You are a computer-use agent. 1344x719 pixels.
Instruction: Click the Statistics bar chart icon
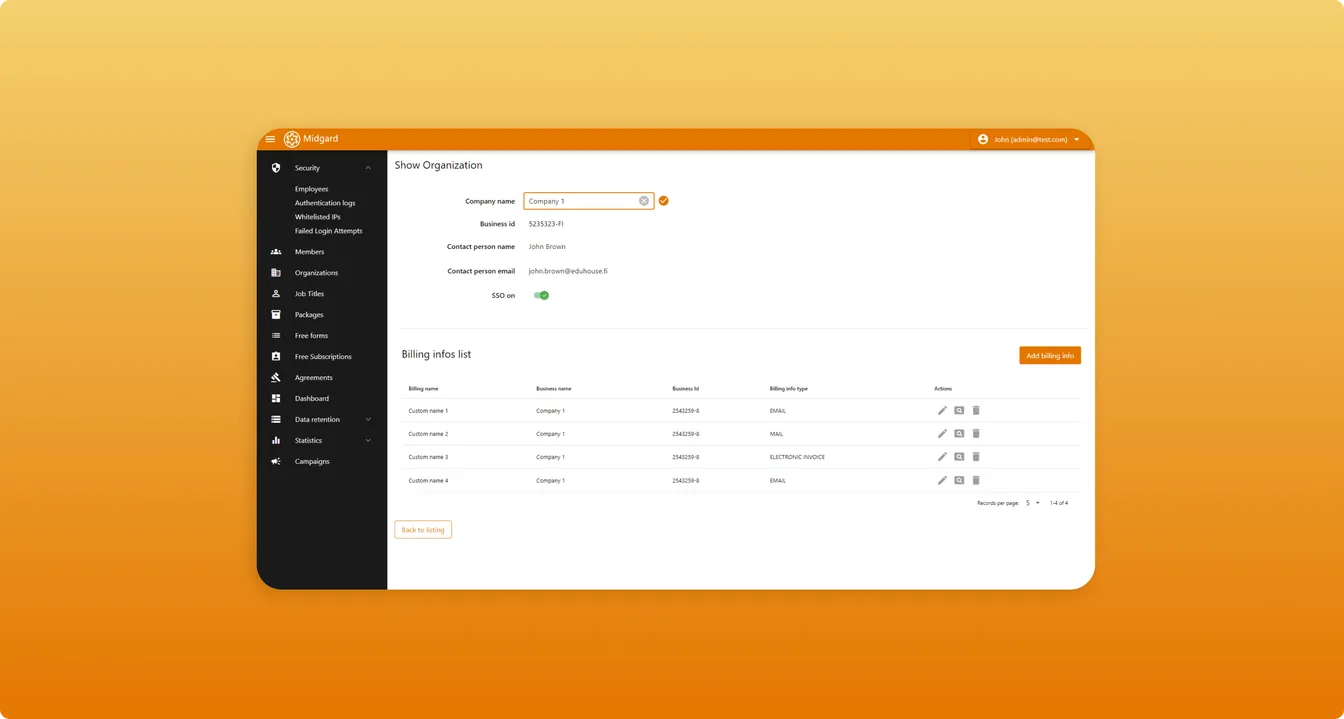pyautogui.click(x=276, y=441)
